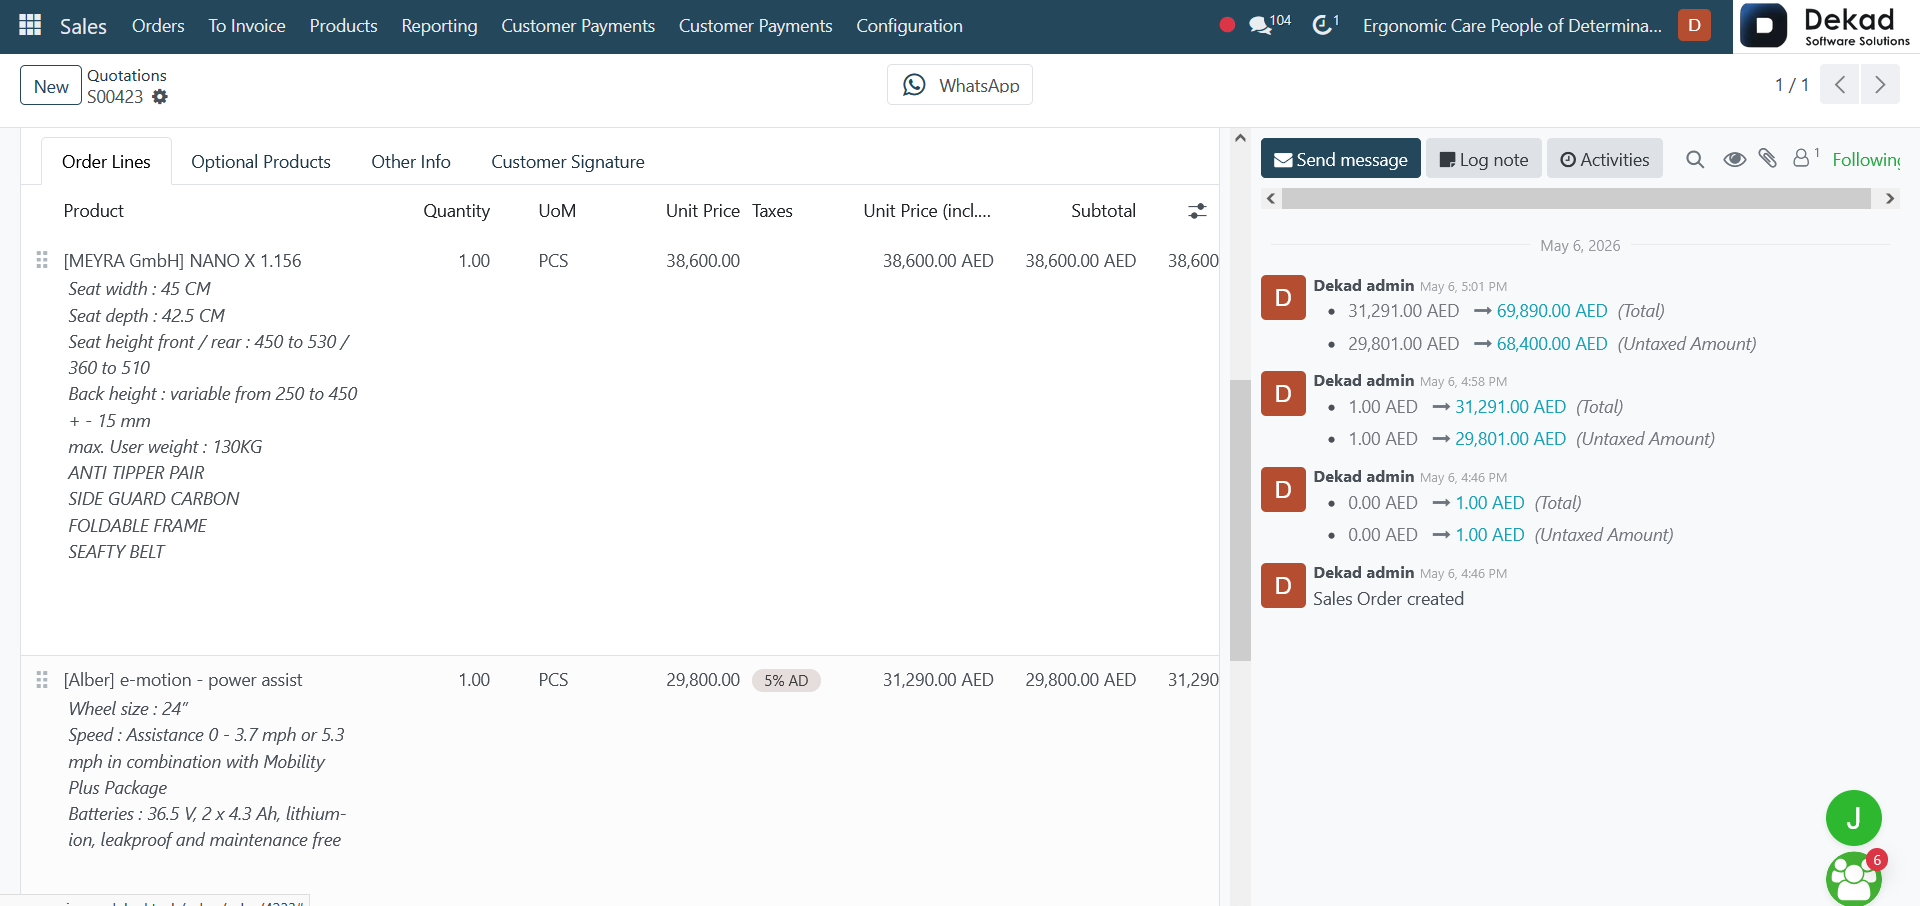
Task: Click the 69,890.00 AED total value
Action: (x=1552, y=311)
